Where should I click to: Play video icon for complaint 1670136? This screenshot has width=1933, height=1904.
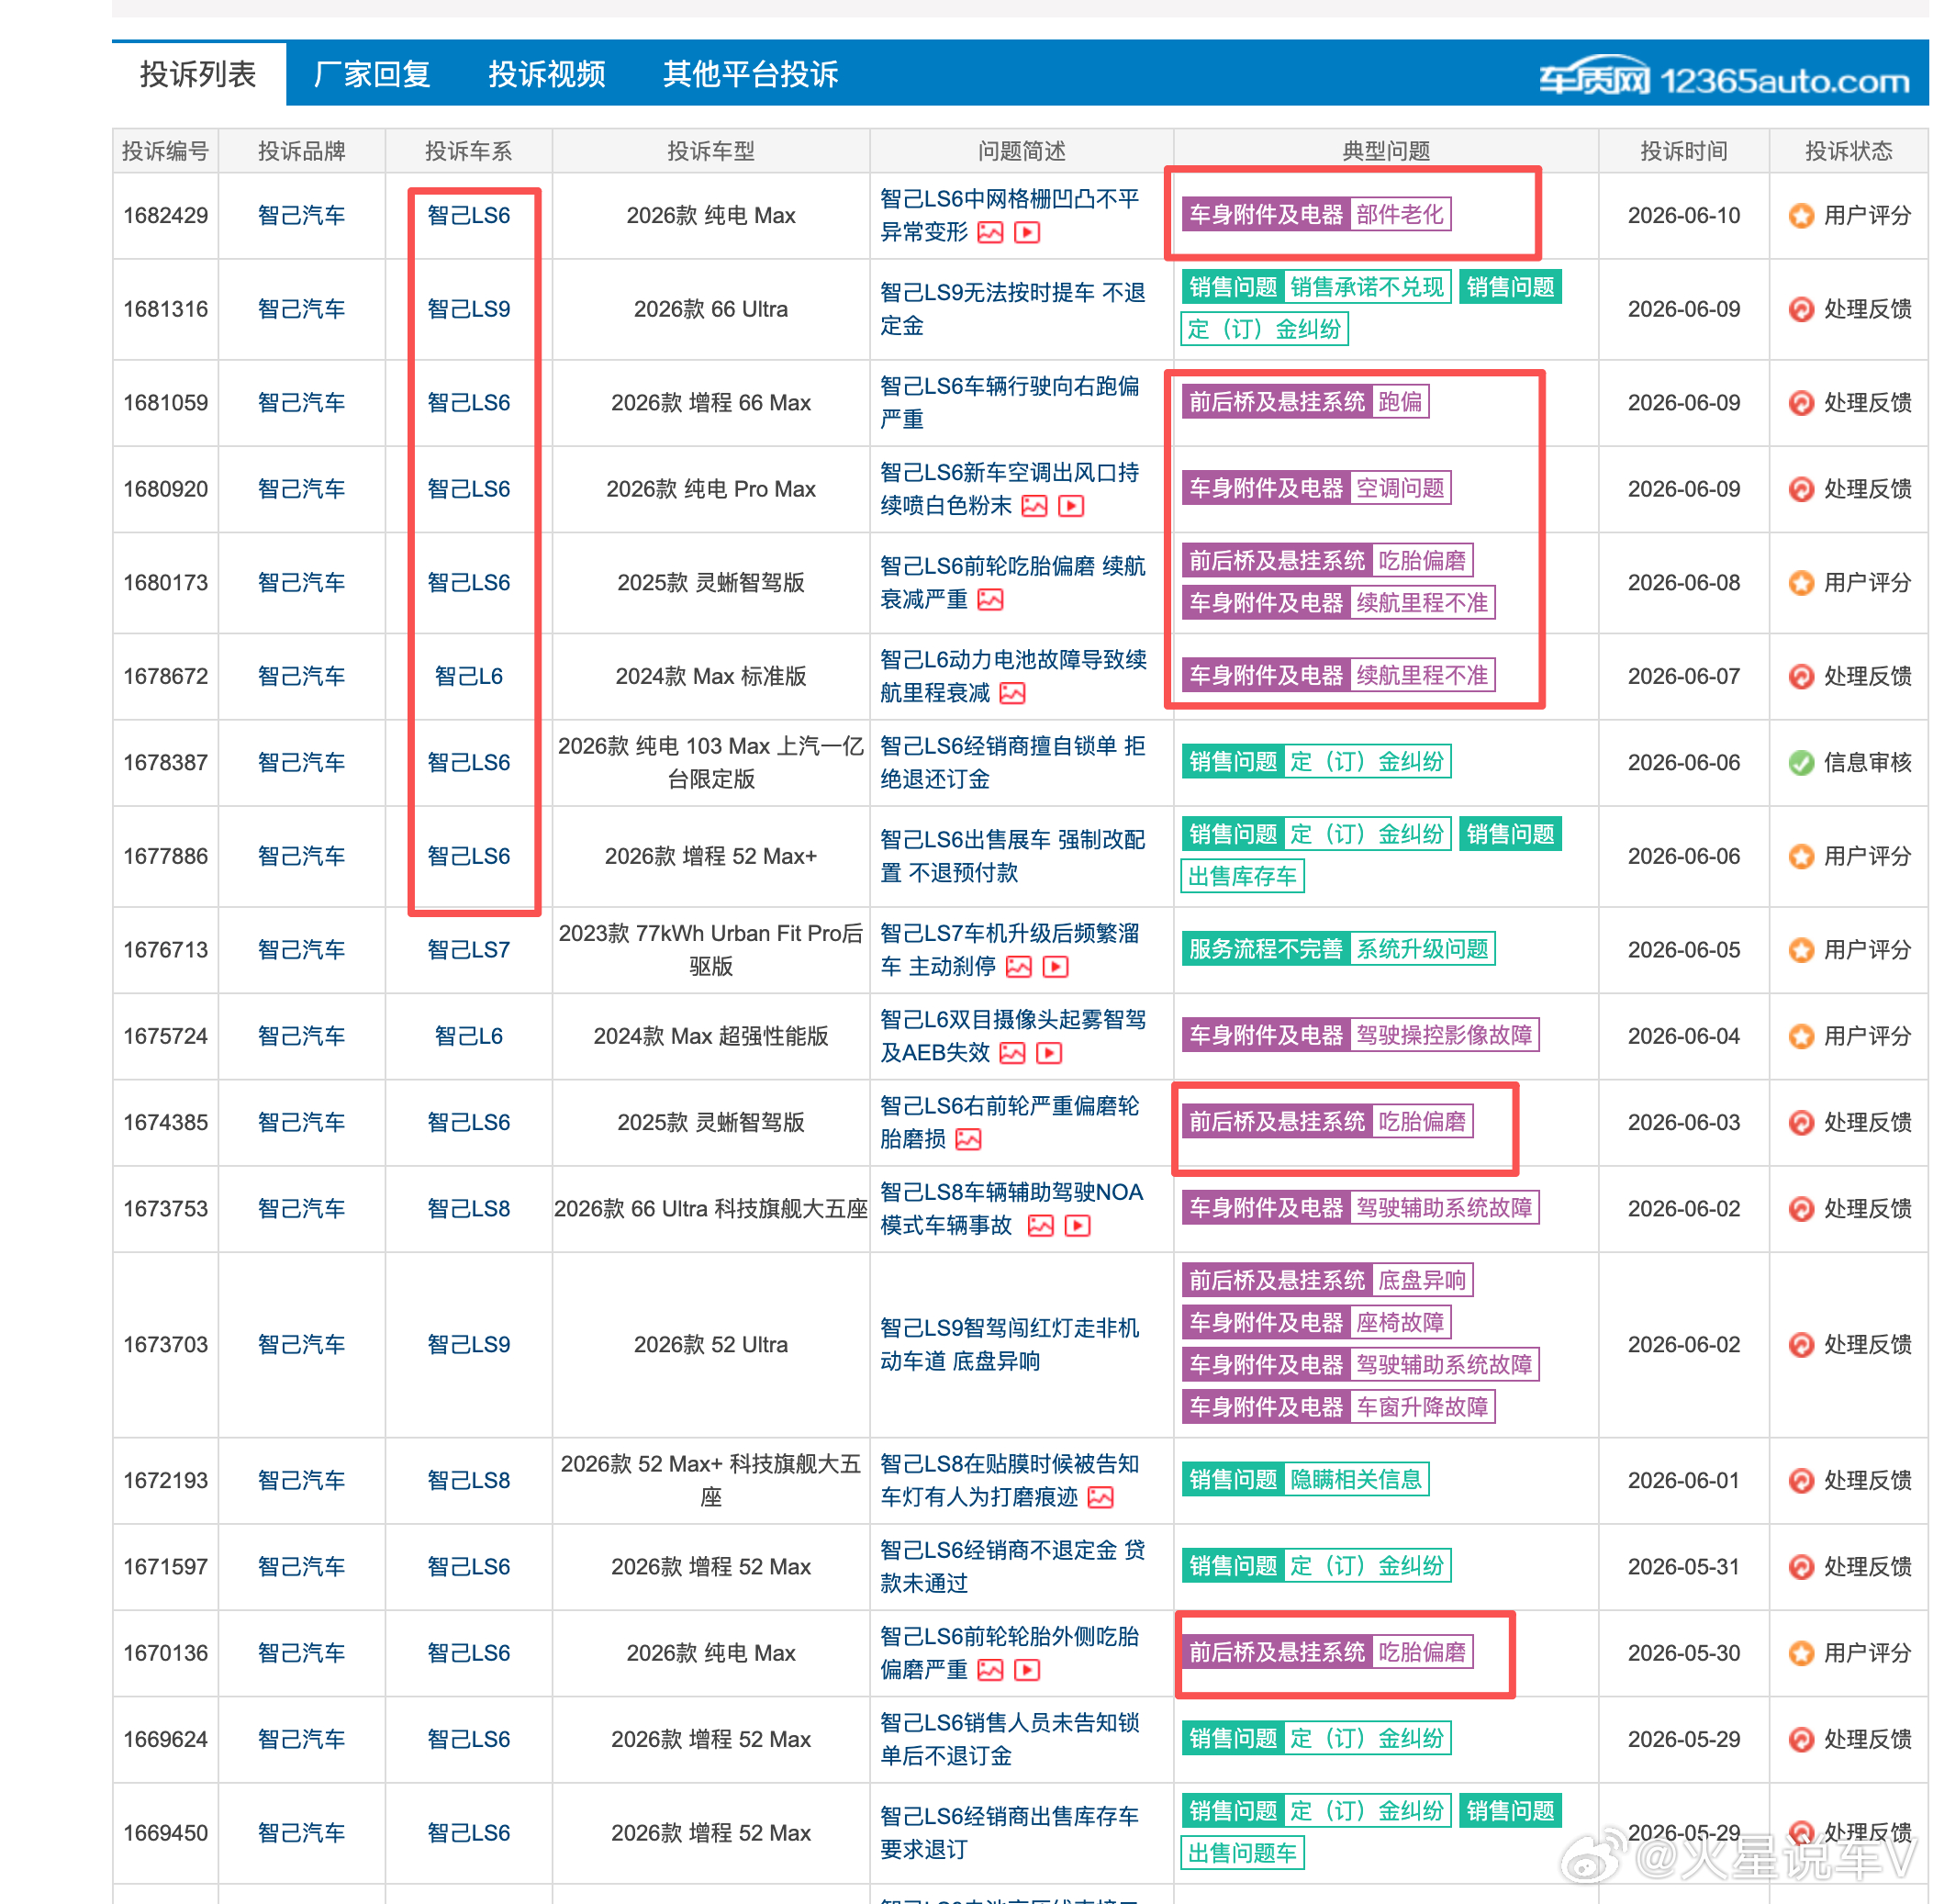1027,1671
